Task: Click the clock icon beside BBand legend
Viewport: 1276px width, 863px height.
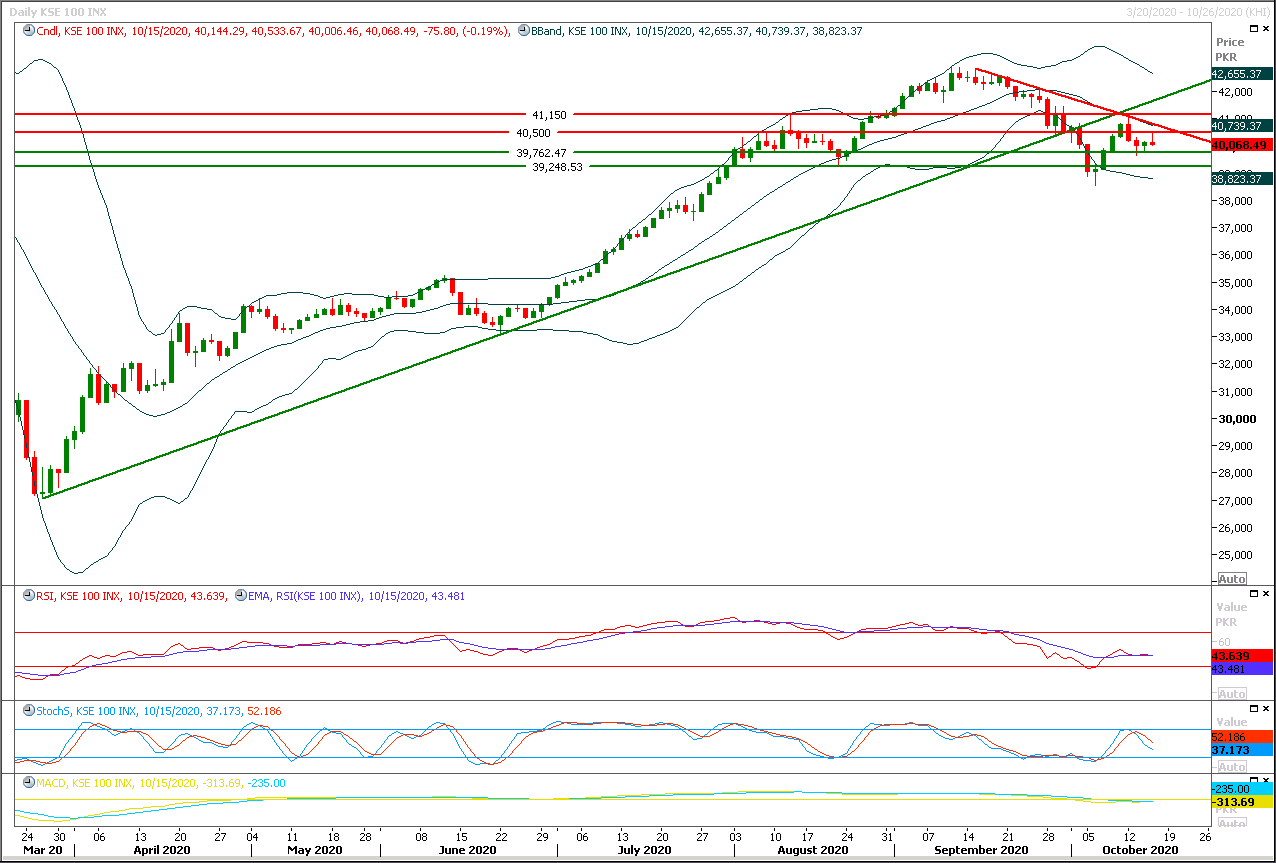Action: (523, 31)
